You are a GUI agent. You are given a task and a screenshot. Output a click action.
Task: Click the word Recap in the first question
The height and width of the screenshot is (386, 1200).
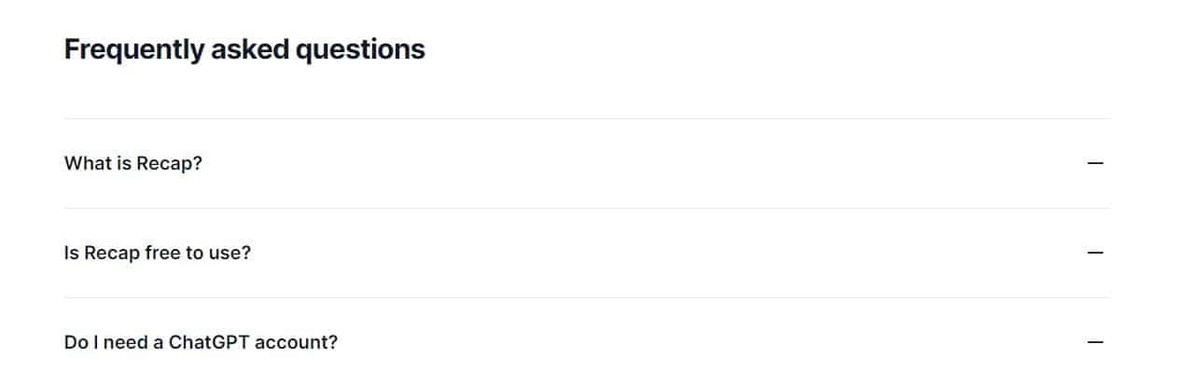pos(169,163)
